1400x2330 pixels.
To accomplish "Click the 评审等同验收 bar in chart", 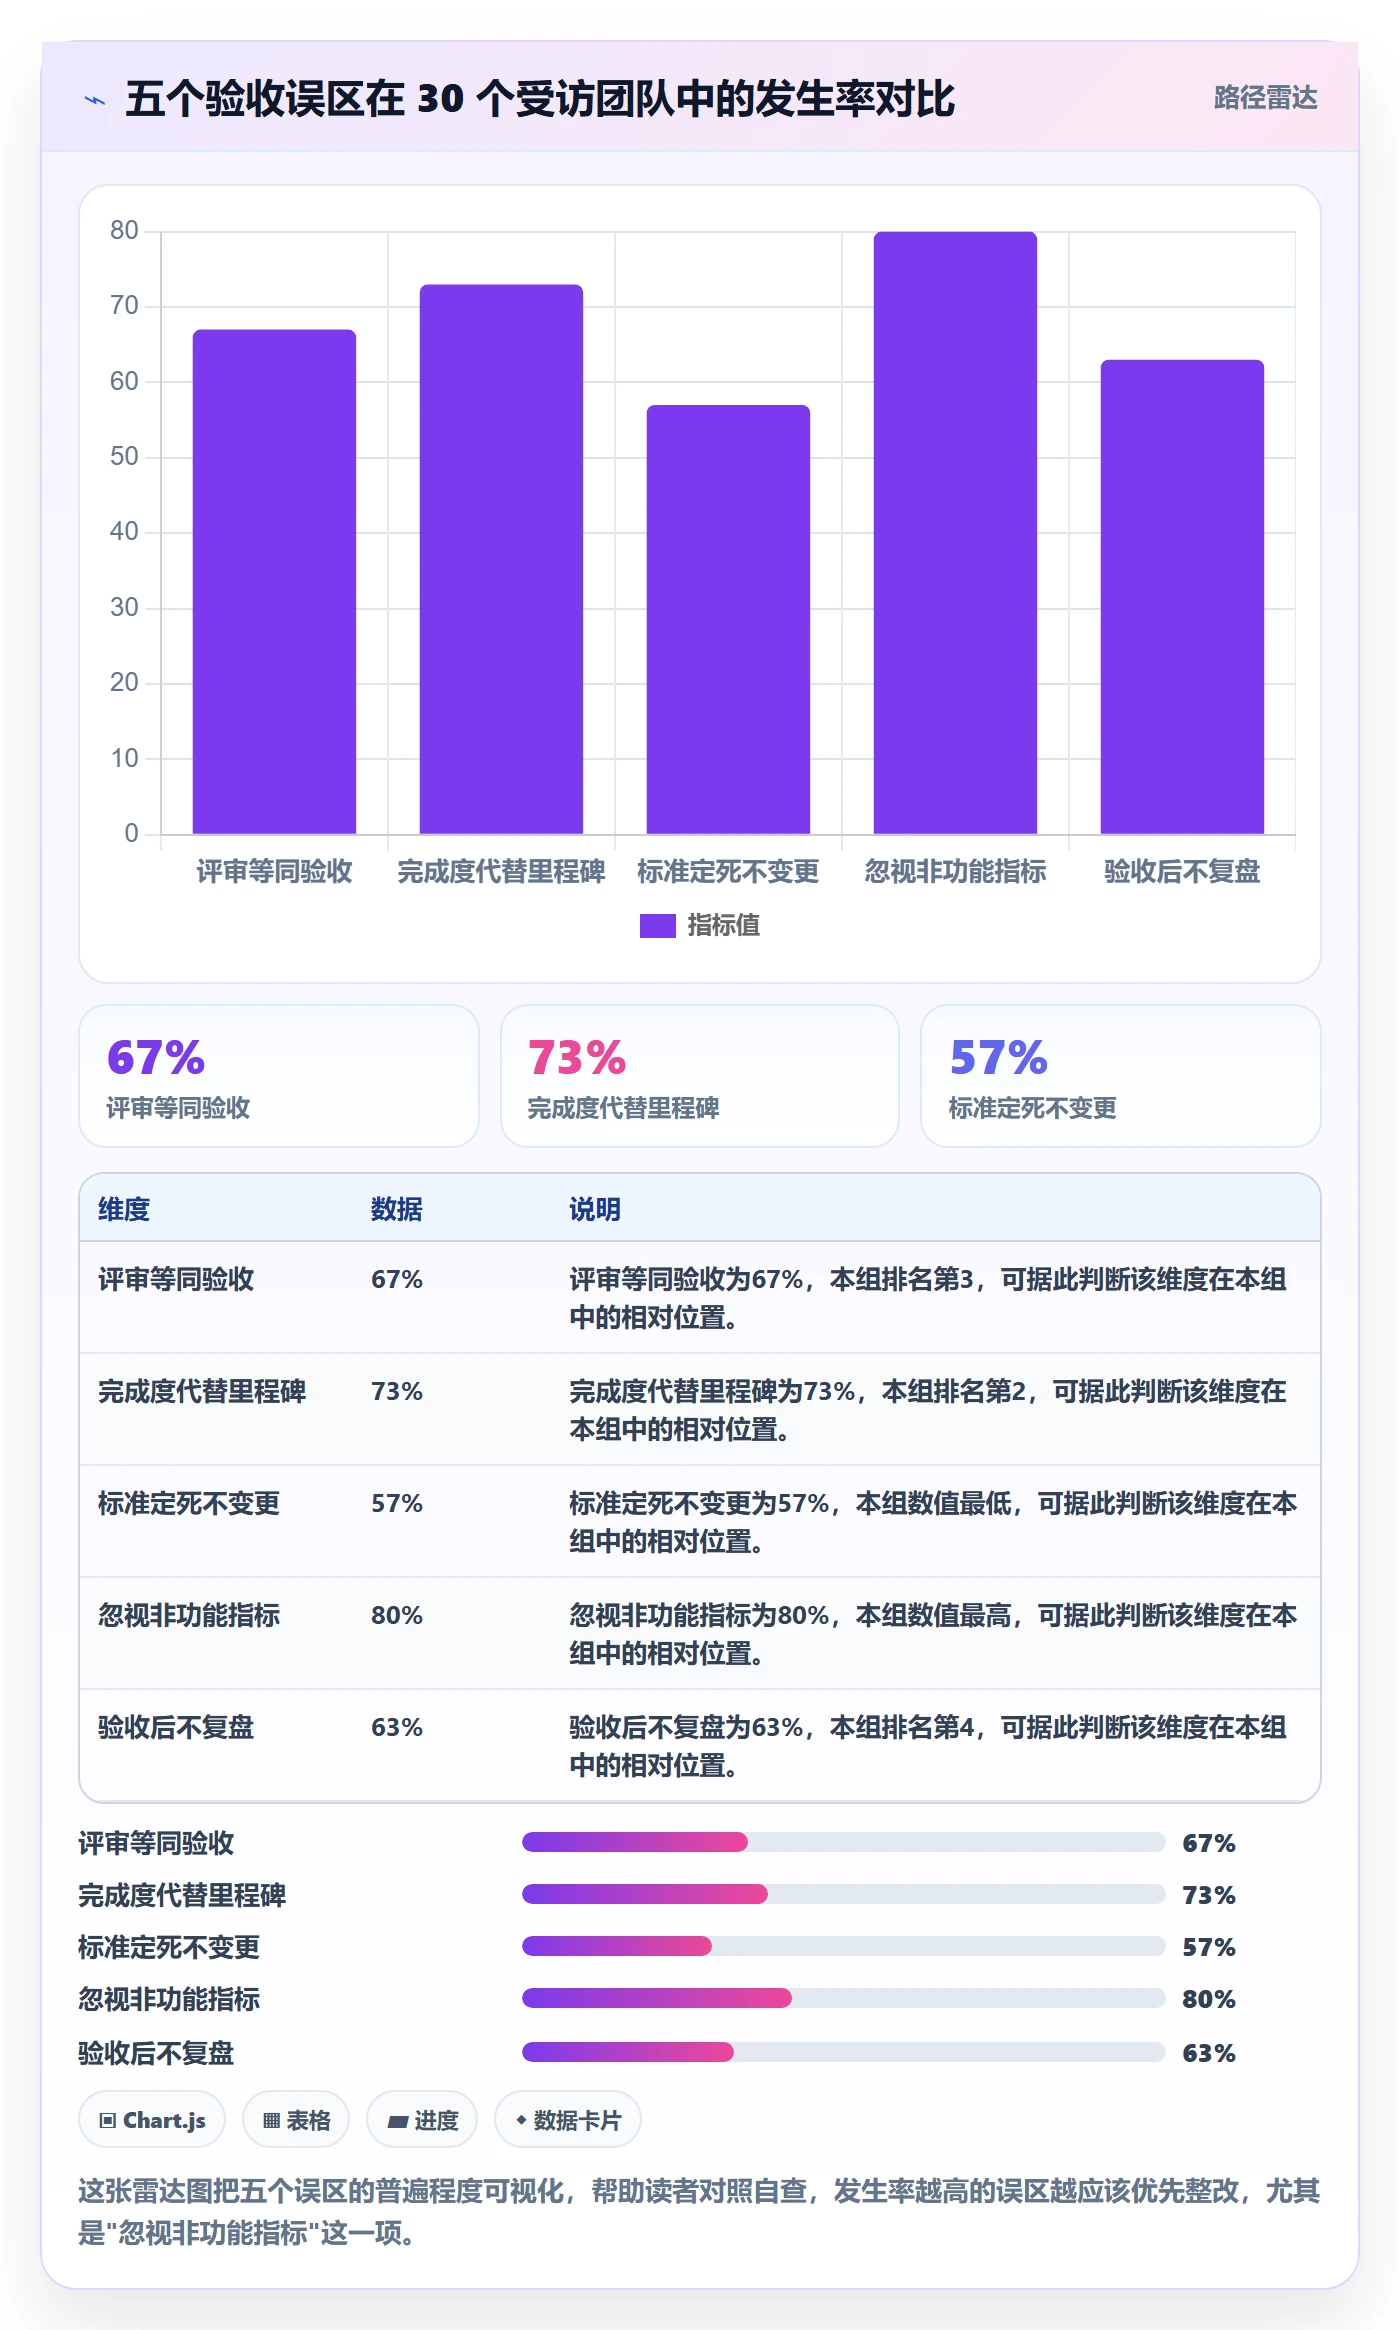I will 274,581.
